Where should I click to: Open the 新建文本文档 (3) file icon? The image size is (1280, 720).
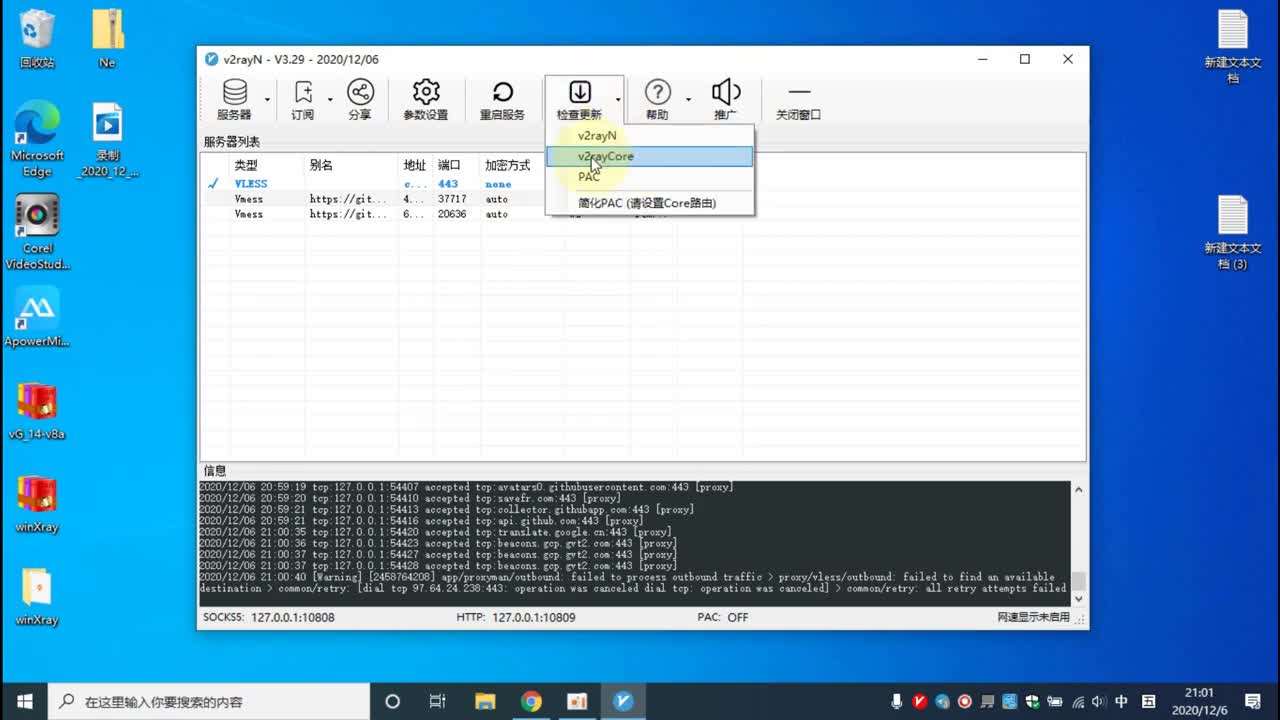point(1233,232)
